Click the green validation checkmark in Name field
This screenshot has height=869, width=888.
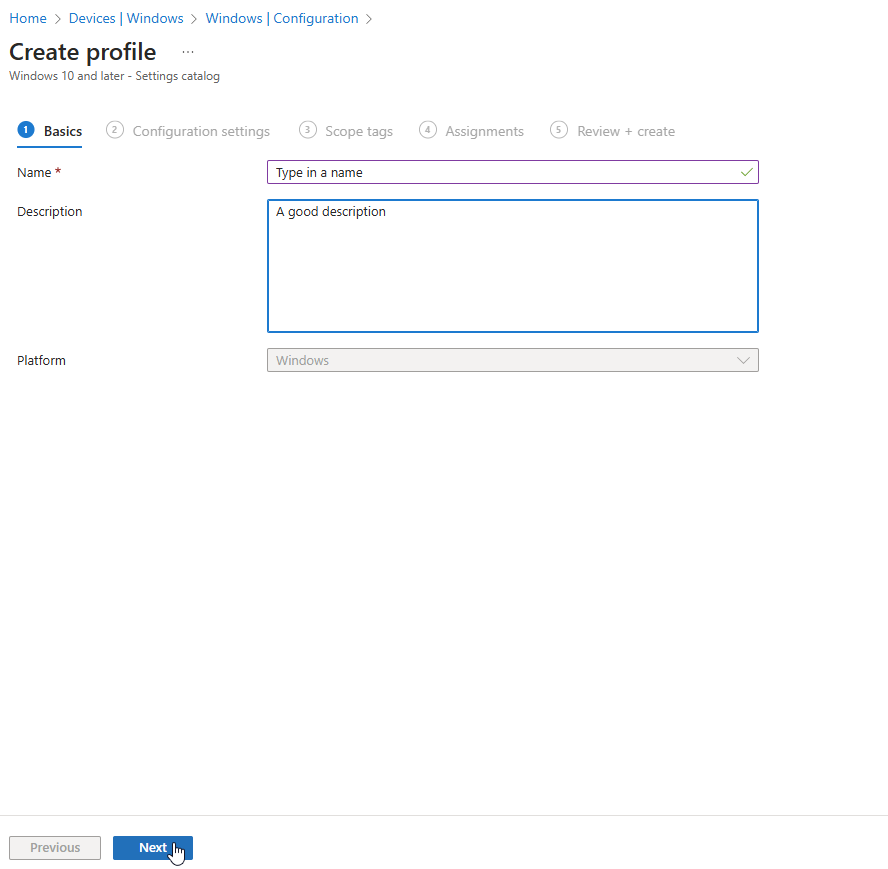746,172
